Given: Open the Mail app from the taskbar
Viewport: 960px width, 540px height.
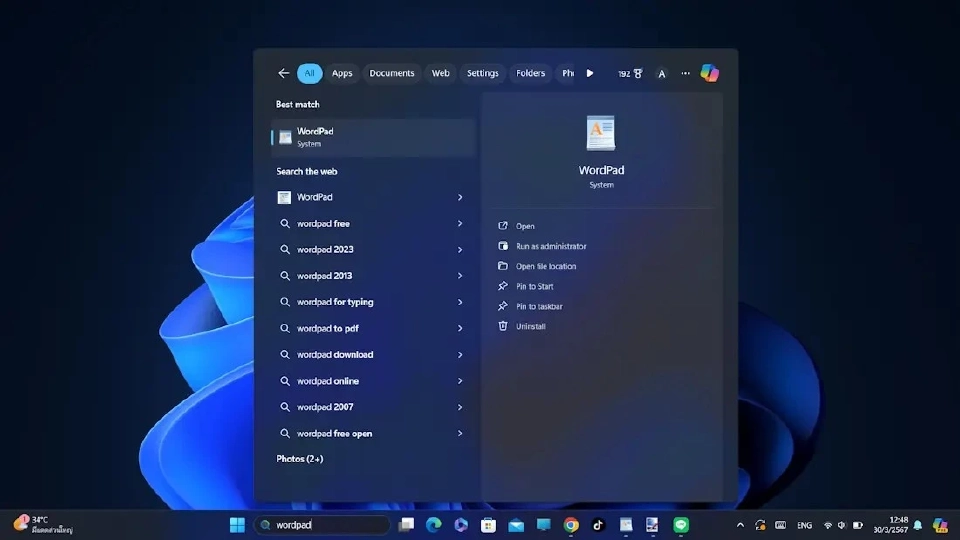Looking at the screenshot, I should point(516,525).
